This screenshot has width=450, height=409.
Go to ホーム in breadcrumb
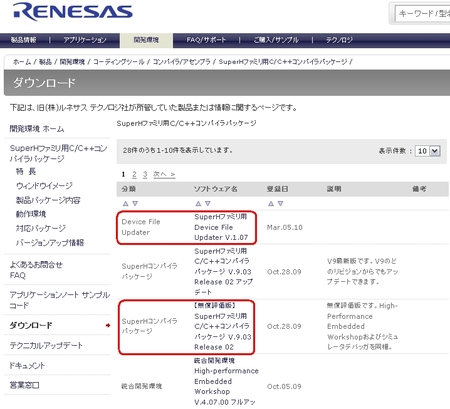tap(22, 62)
